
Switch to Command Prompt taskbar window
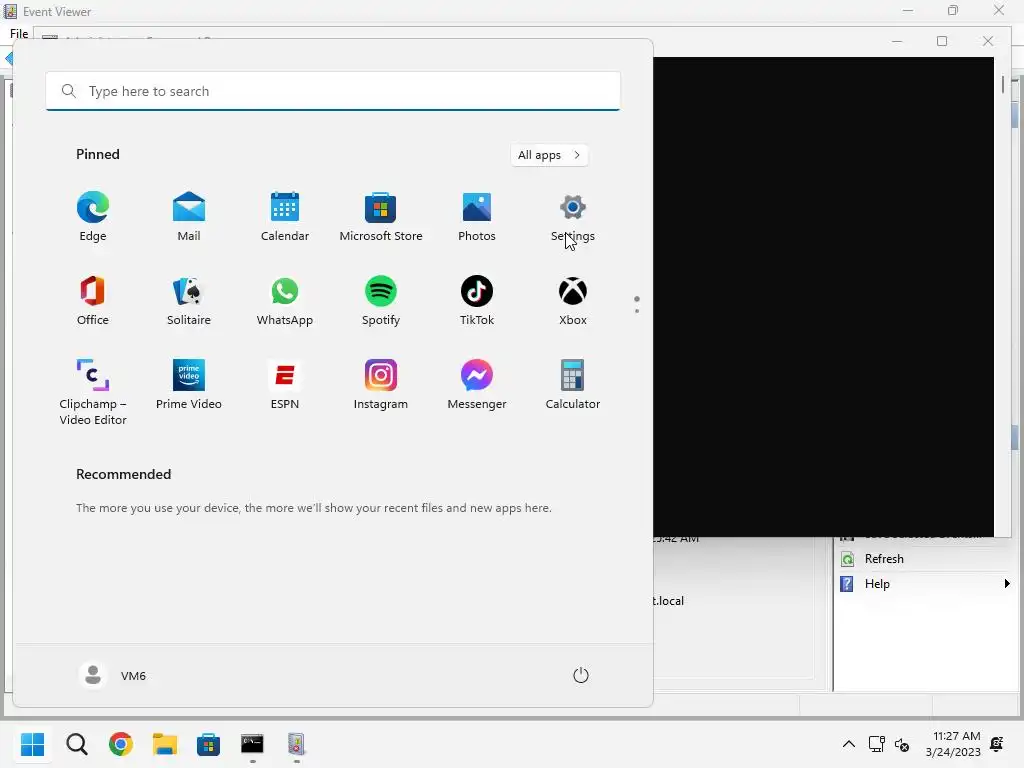252,744
